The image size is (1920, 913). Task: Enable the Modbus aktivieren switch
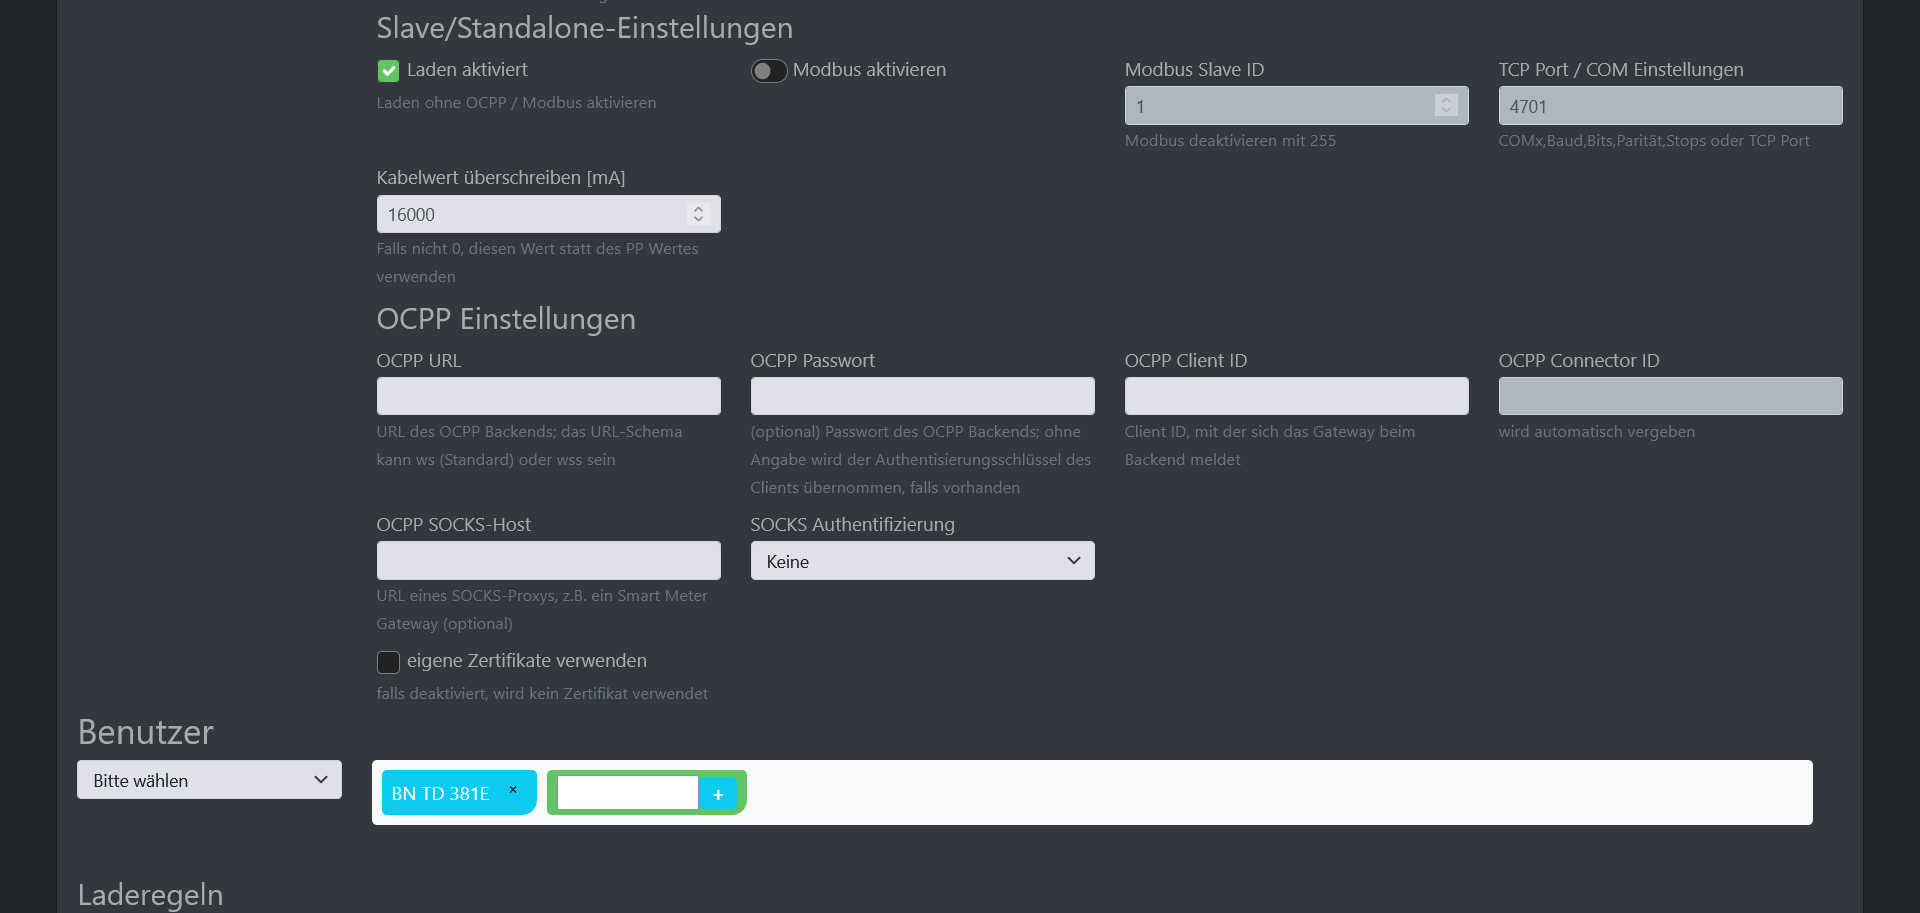(x=768, y=71)
